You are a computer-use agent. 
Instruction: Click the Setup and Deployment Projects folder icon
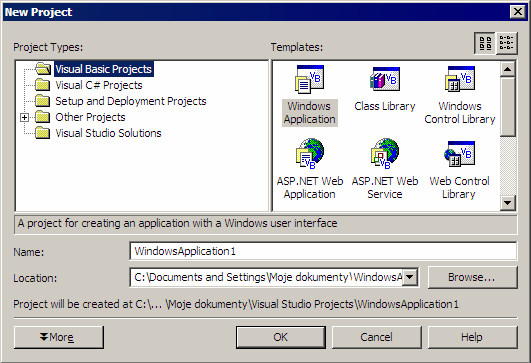[43, 101]
